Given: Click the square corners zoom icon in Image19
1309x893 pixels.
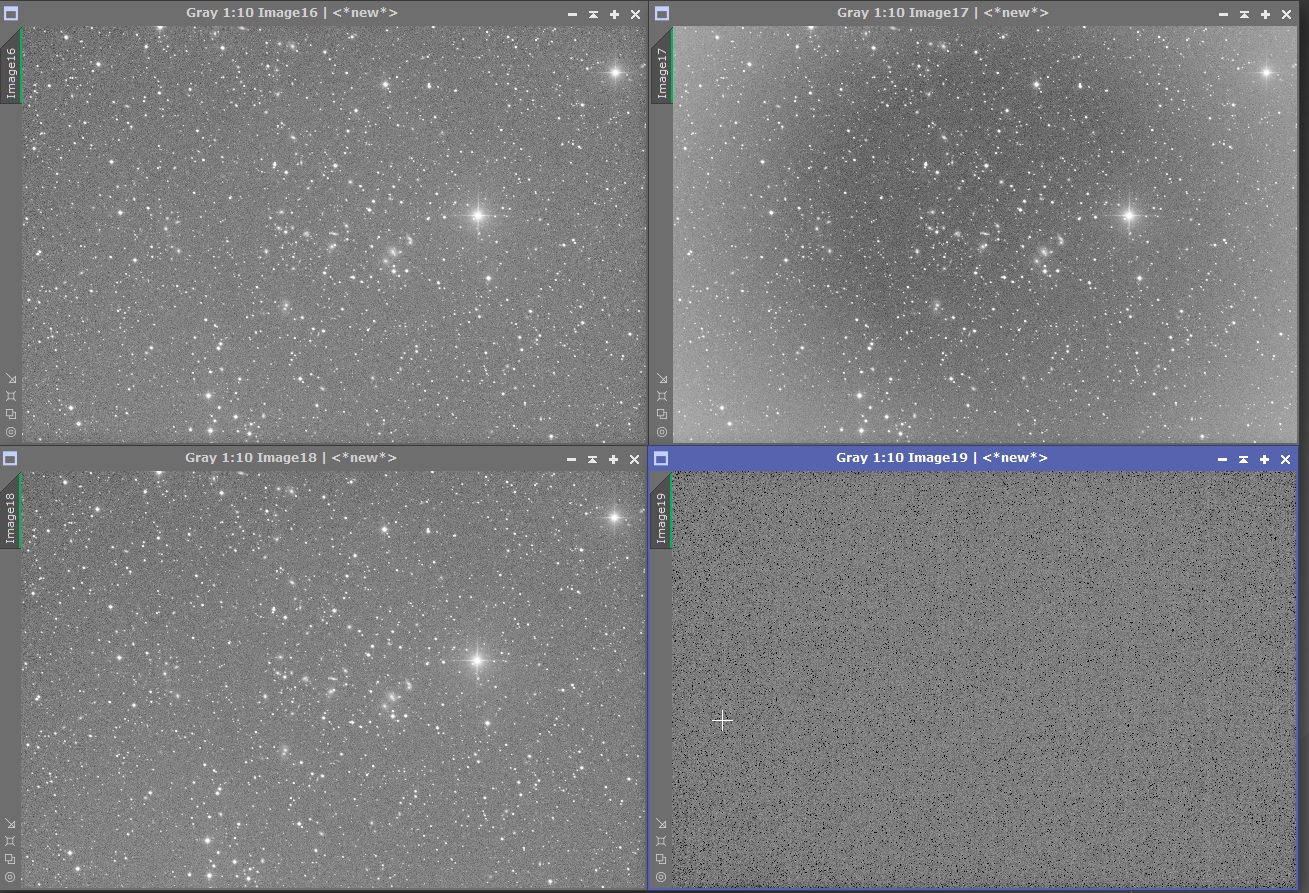Looking at the screenshot, I should tap(662, 841).
